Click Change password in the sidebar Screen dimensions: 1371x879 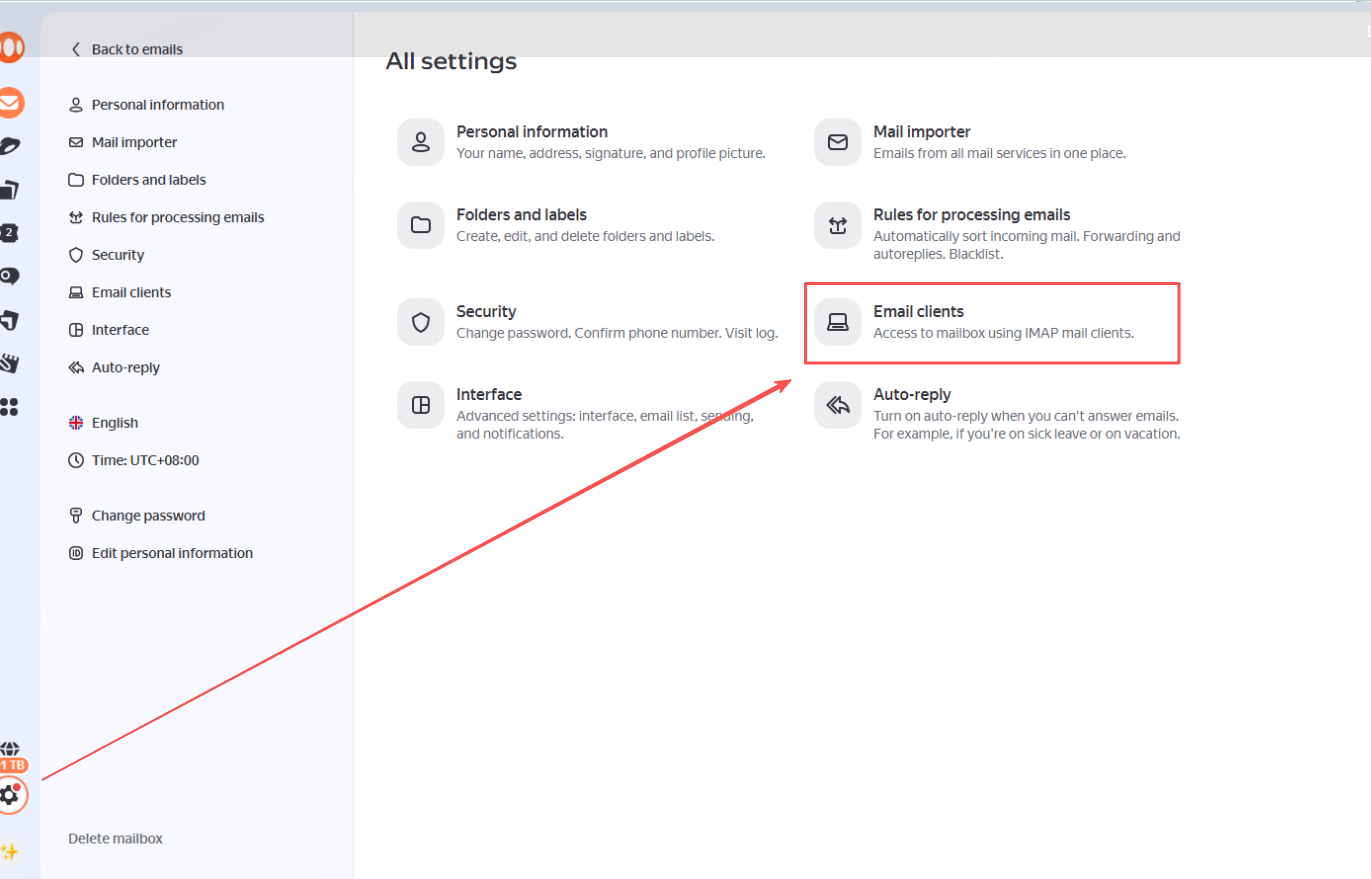pos(137,516)
